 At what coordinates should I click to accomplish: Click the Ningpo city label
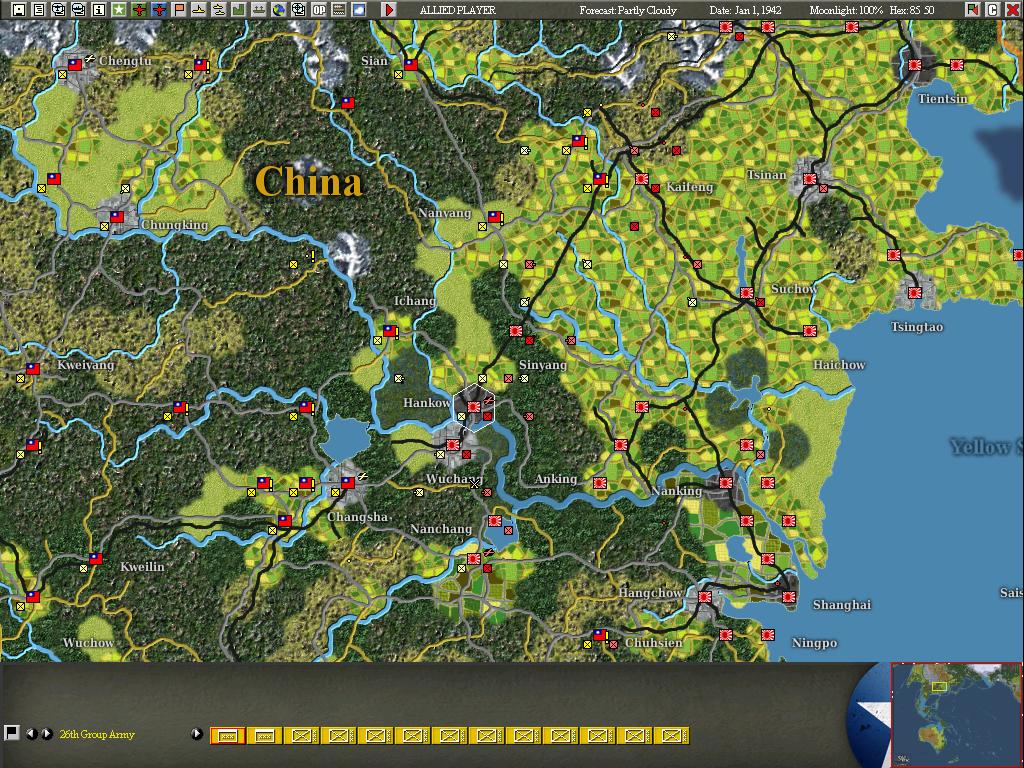coord(814,643)
